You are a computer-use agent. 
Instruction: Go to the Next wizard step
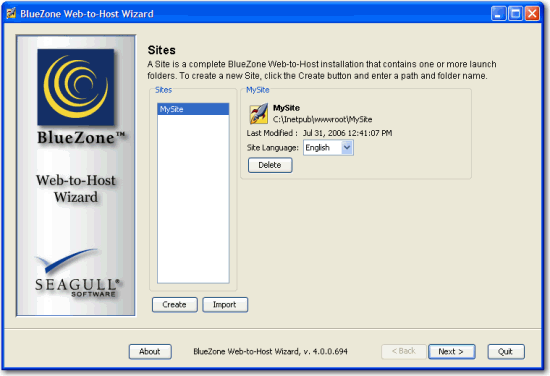pos(451,351)
